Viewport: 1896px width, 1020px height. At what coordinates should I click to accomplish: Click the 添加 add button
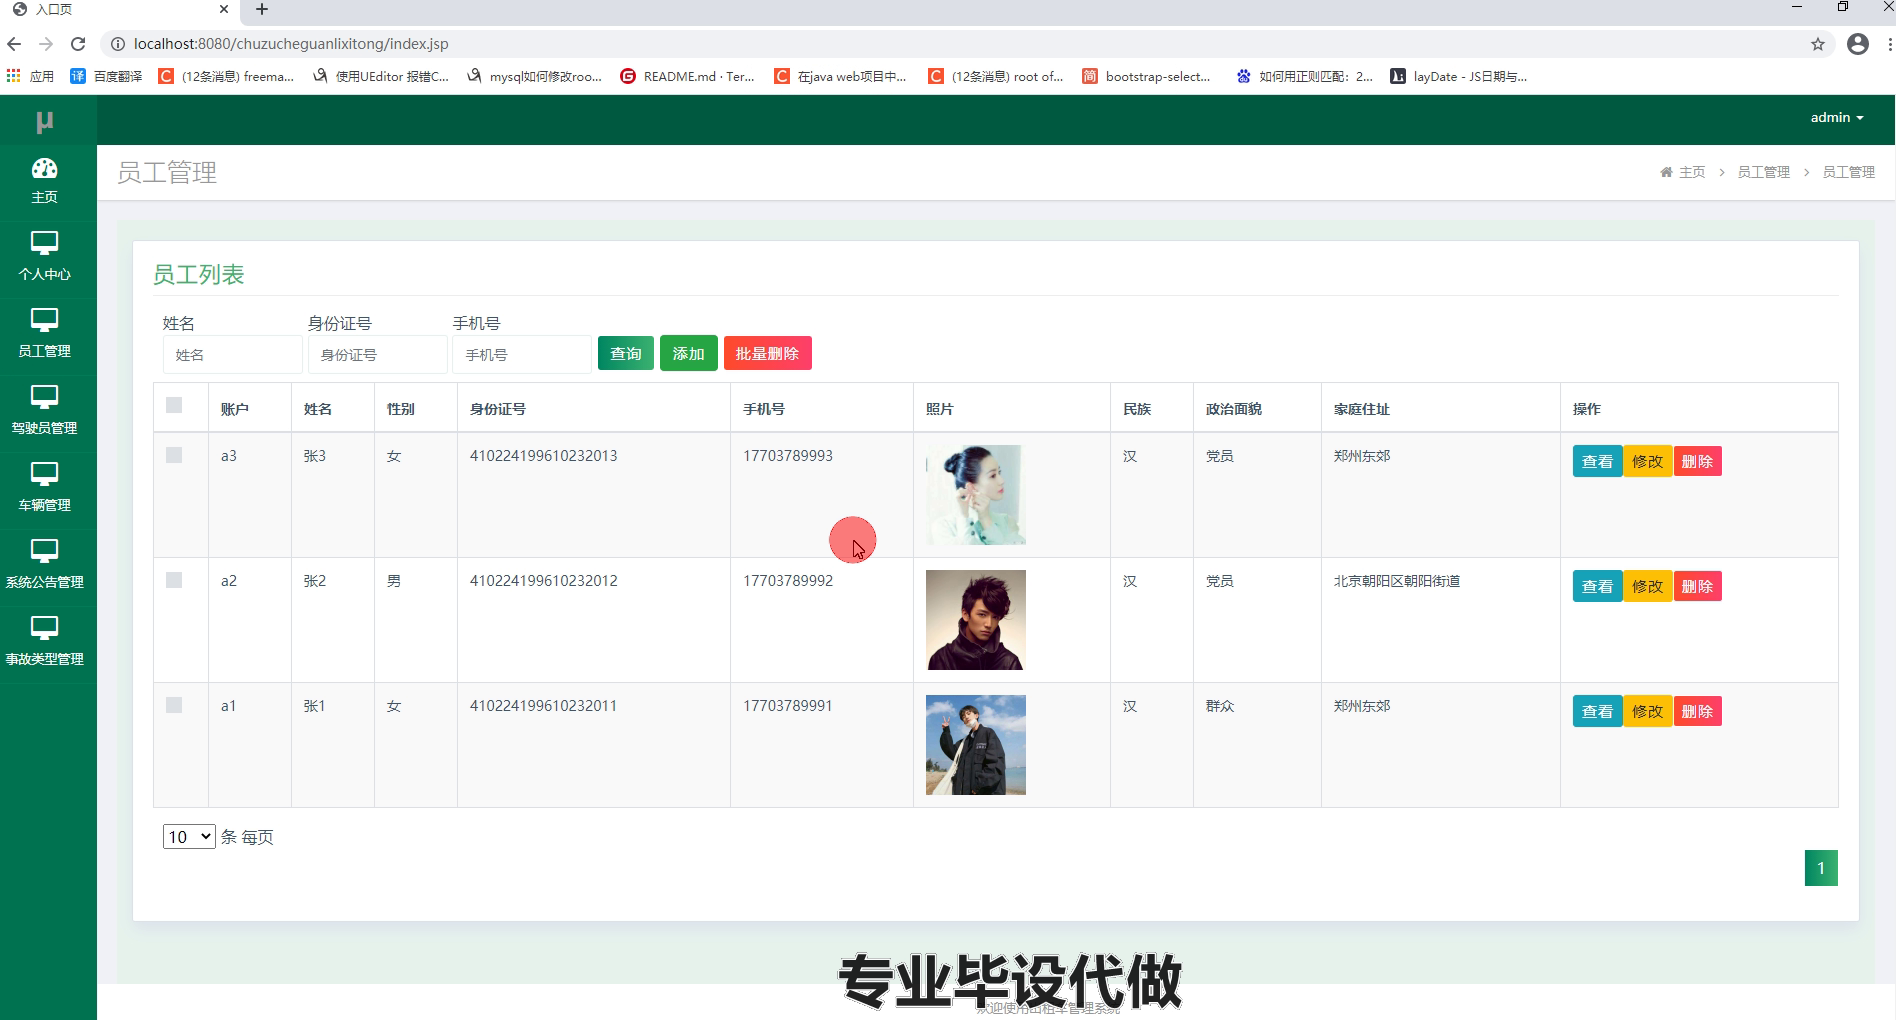click(x=688, y=353)
